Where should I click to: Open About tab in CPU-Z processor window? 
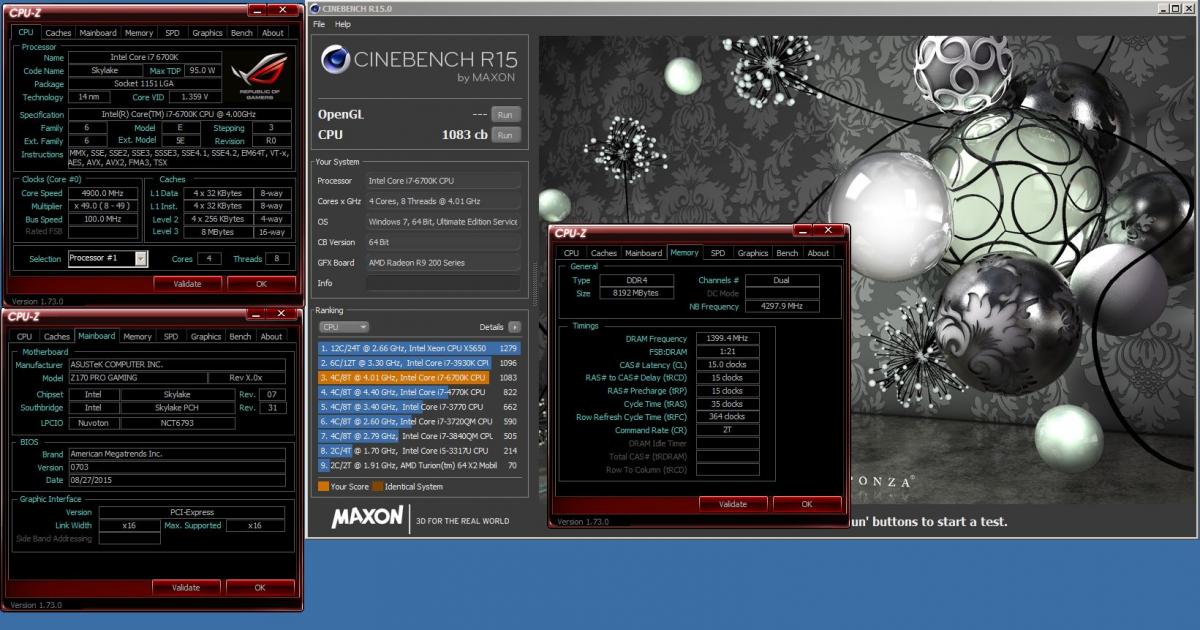272,33
